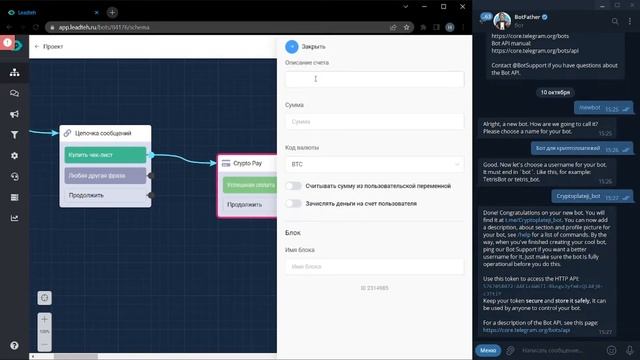
Task: Open the Telegram Меню button
Action: coord(488,350)
